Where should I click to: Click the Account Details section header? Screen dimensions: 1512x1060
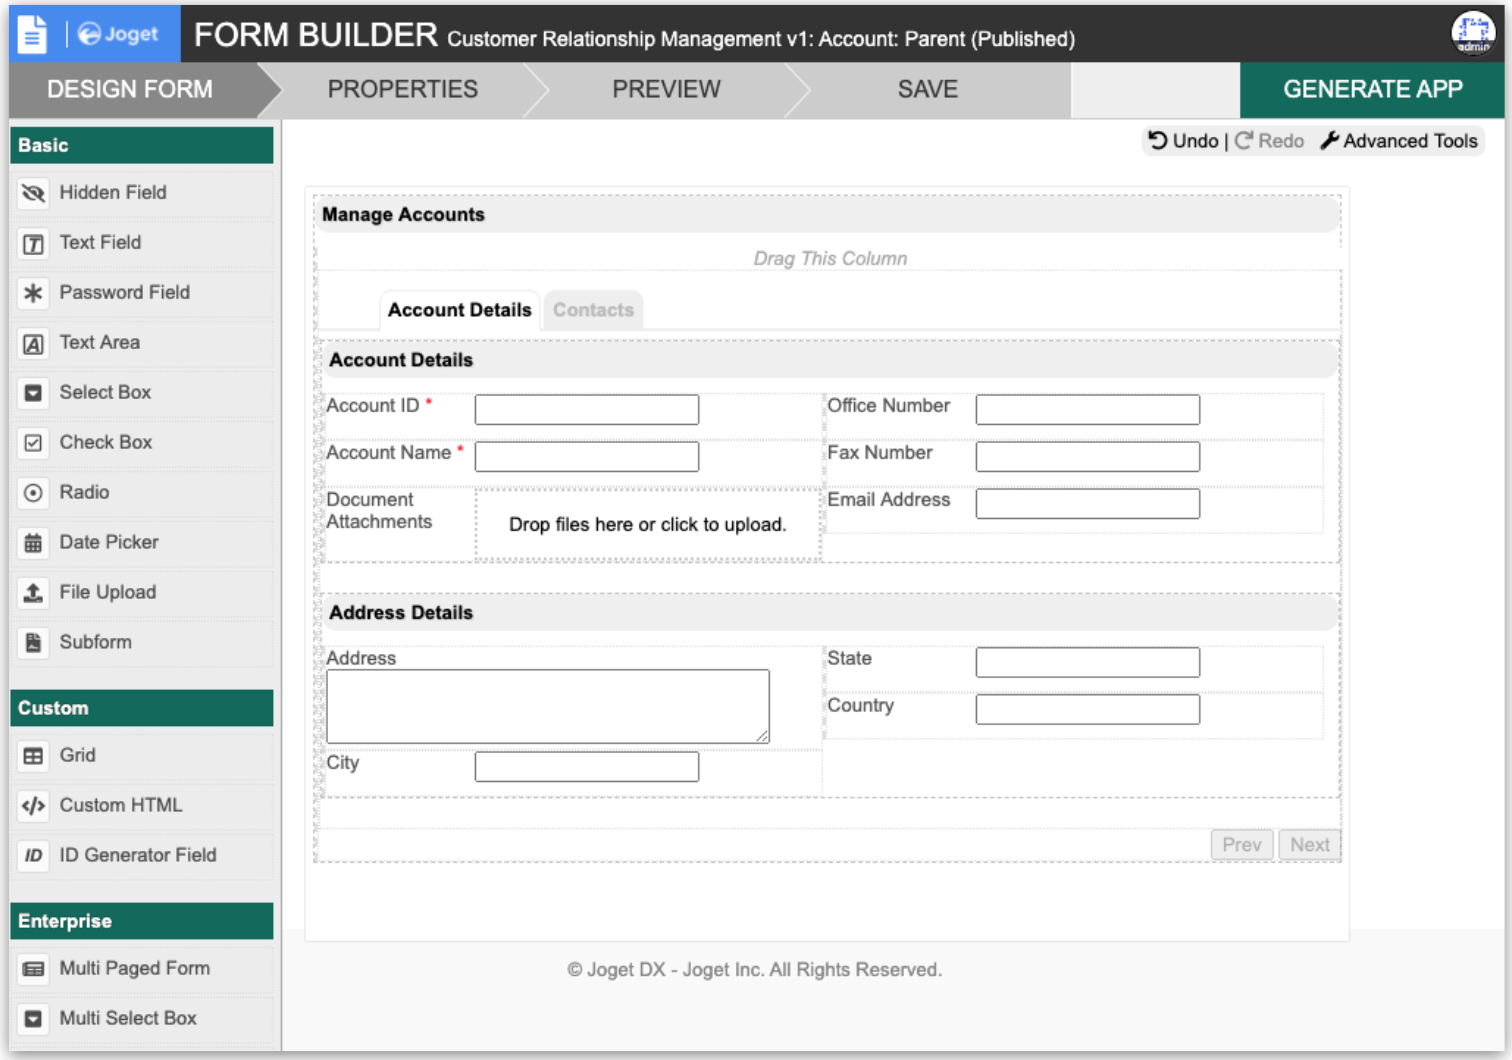coord(831,360)
